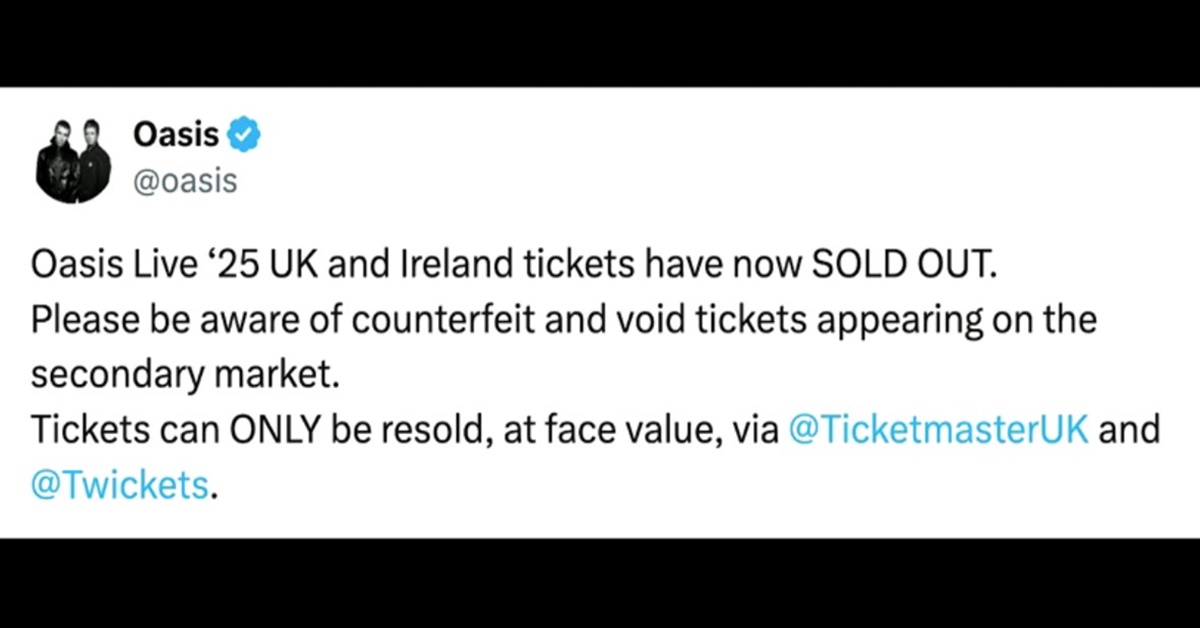The width and height of the screenshot is (1200, 628).
Task: Open the @TicketmasterUK mention link
Action: click(x=938, y=430)
